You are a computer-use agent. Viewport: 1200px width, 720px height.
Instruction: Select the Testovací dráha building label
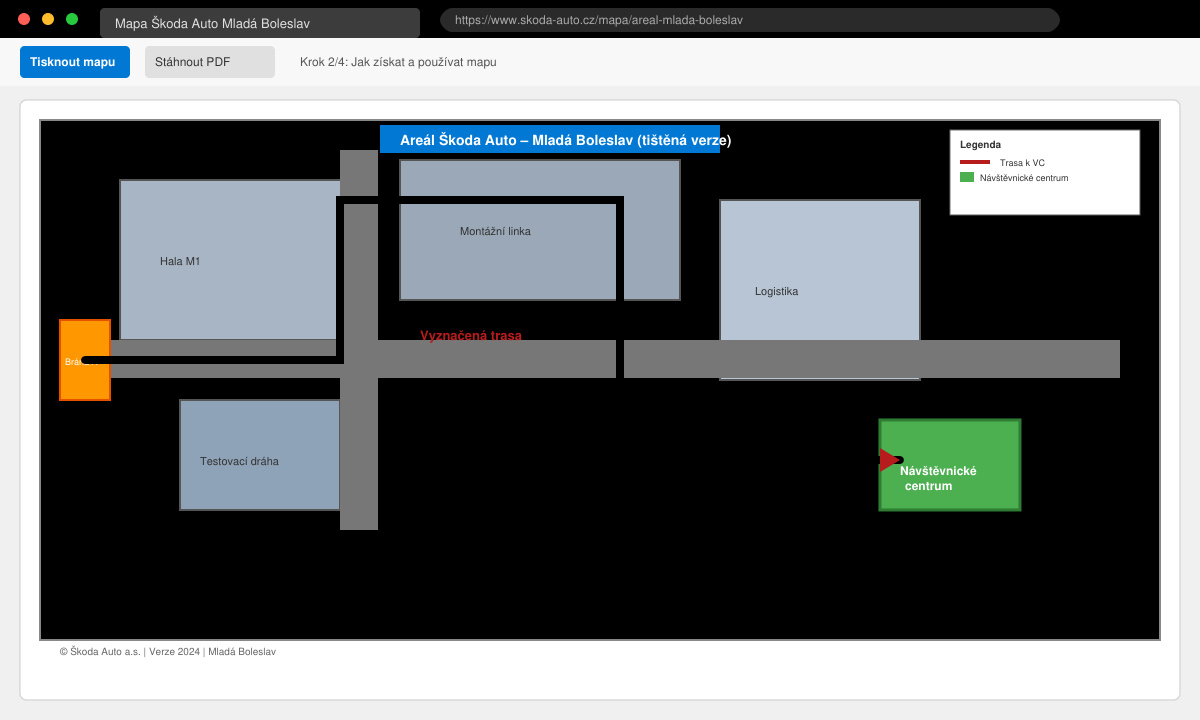[x=239, y=461]
